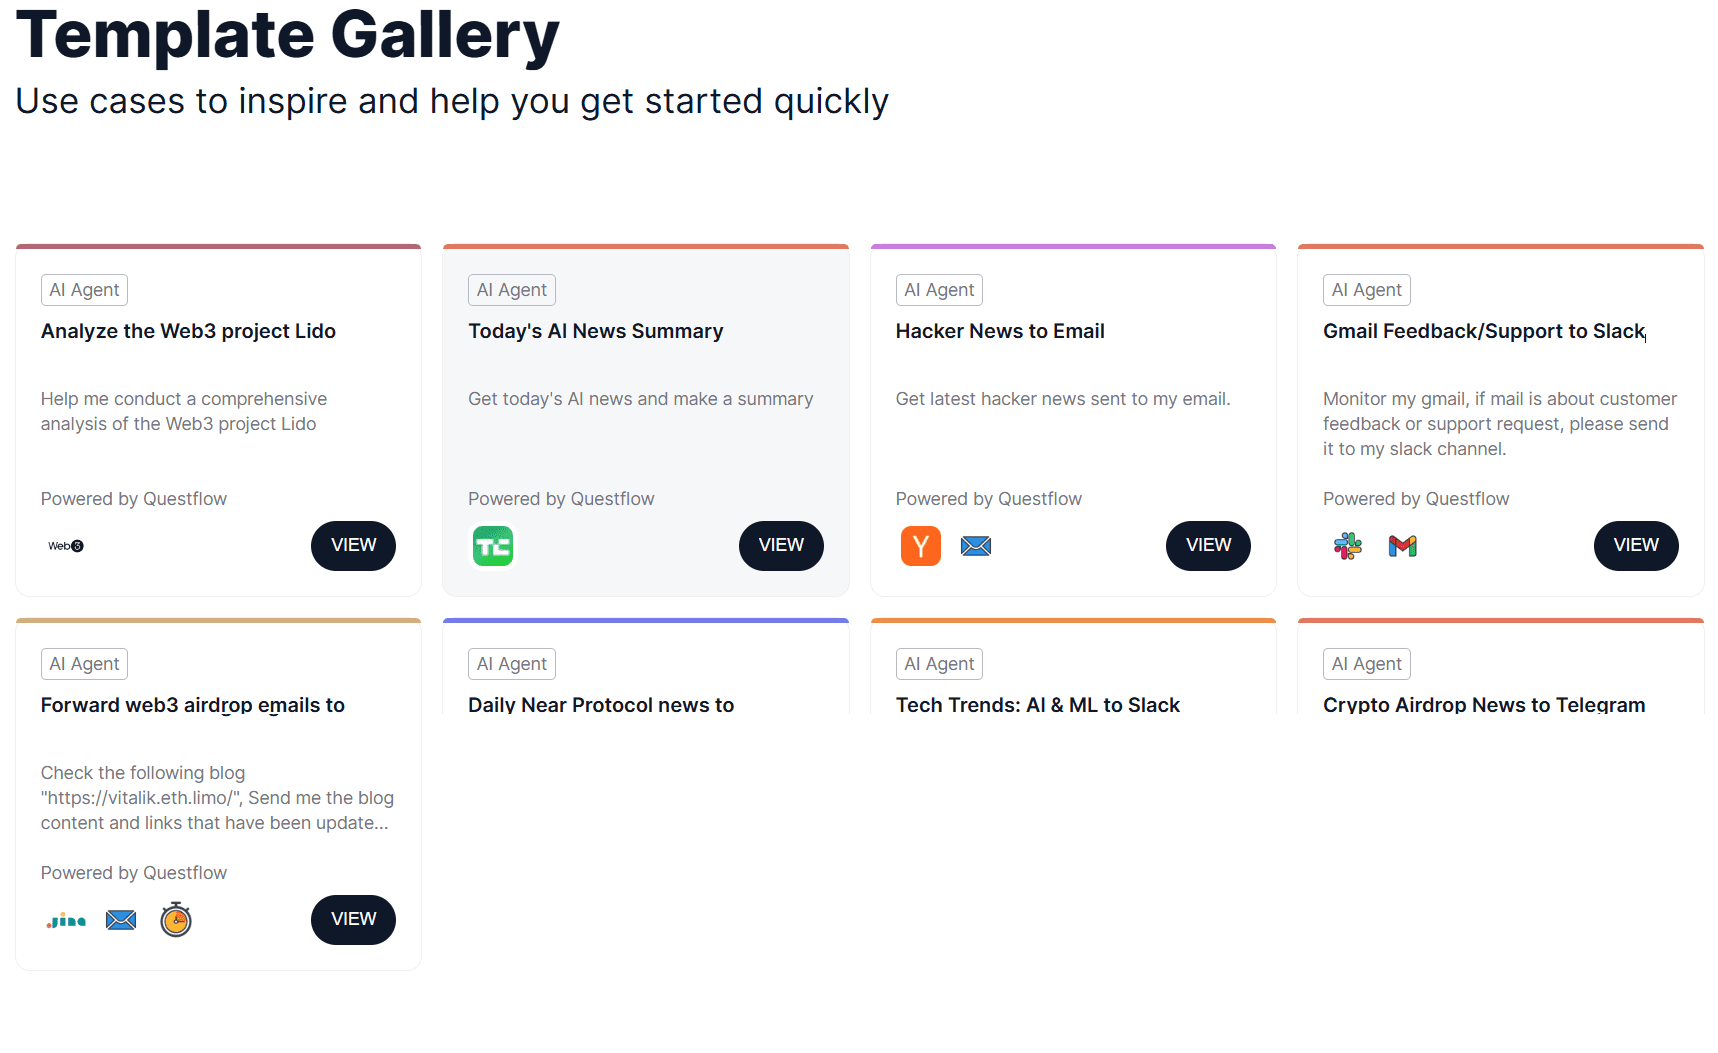Screen dimensions: 1718x1053
Task: Click the TechCrunch icon on AI News card
Action: [493, 546]
